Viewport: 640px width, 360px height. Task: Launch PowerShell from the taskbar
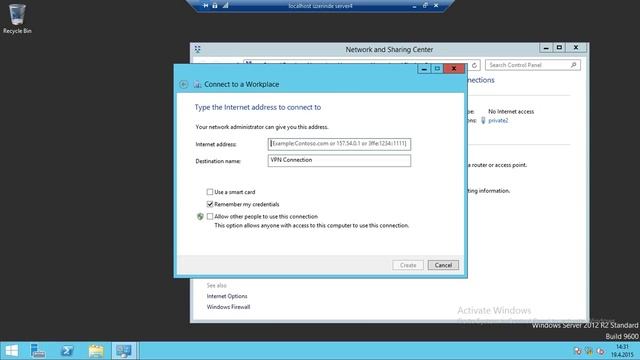pos(67,351)
